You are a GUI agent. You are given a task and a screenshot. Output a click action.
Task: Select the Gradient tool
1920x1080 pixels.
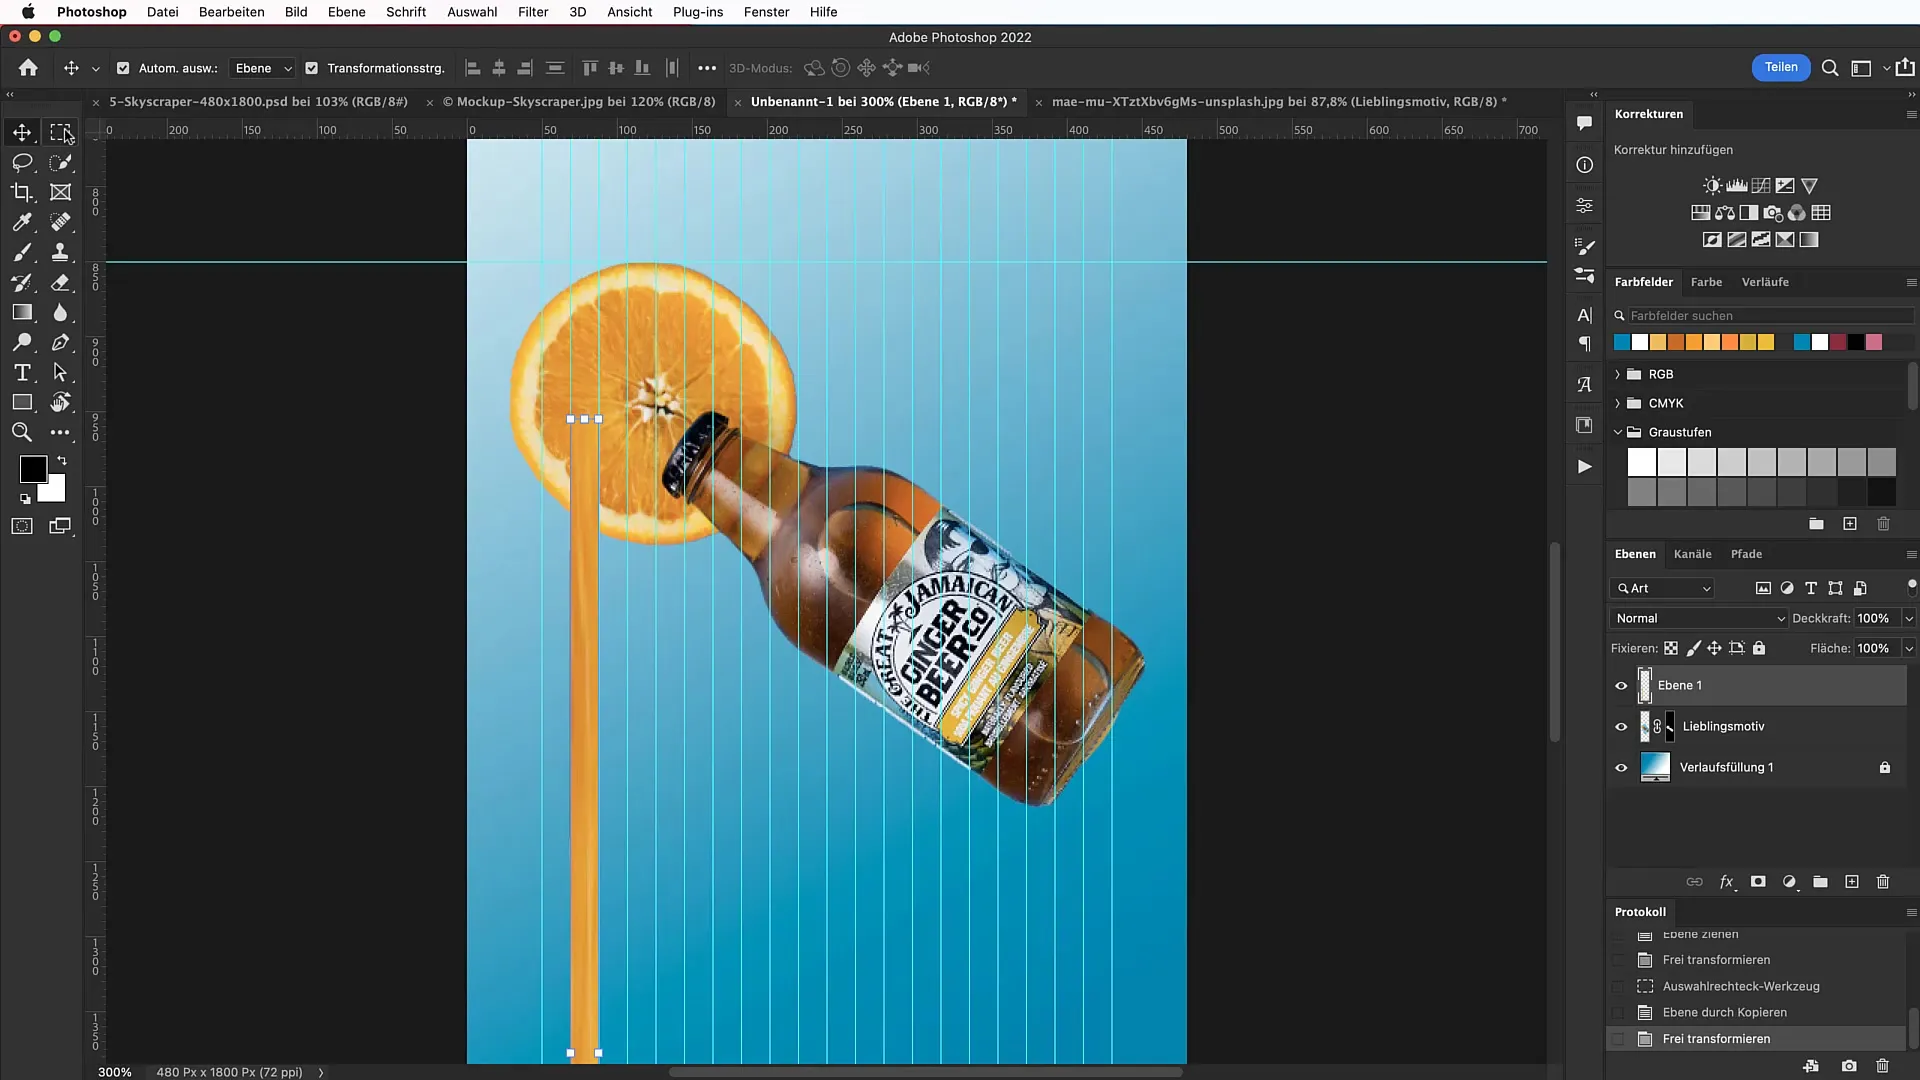(x=22, y=312)
